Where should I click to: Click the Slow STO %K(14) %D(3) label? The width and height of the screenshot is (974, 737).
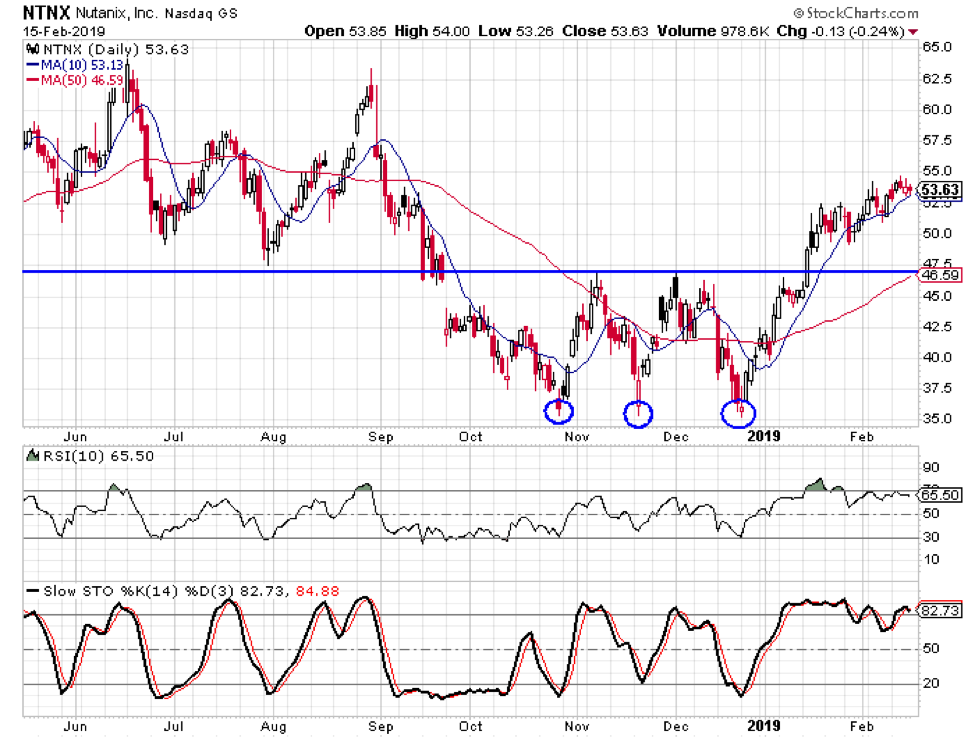[x=140, y=591]
